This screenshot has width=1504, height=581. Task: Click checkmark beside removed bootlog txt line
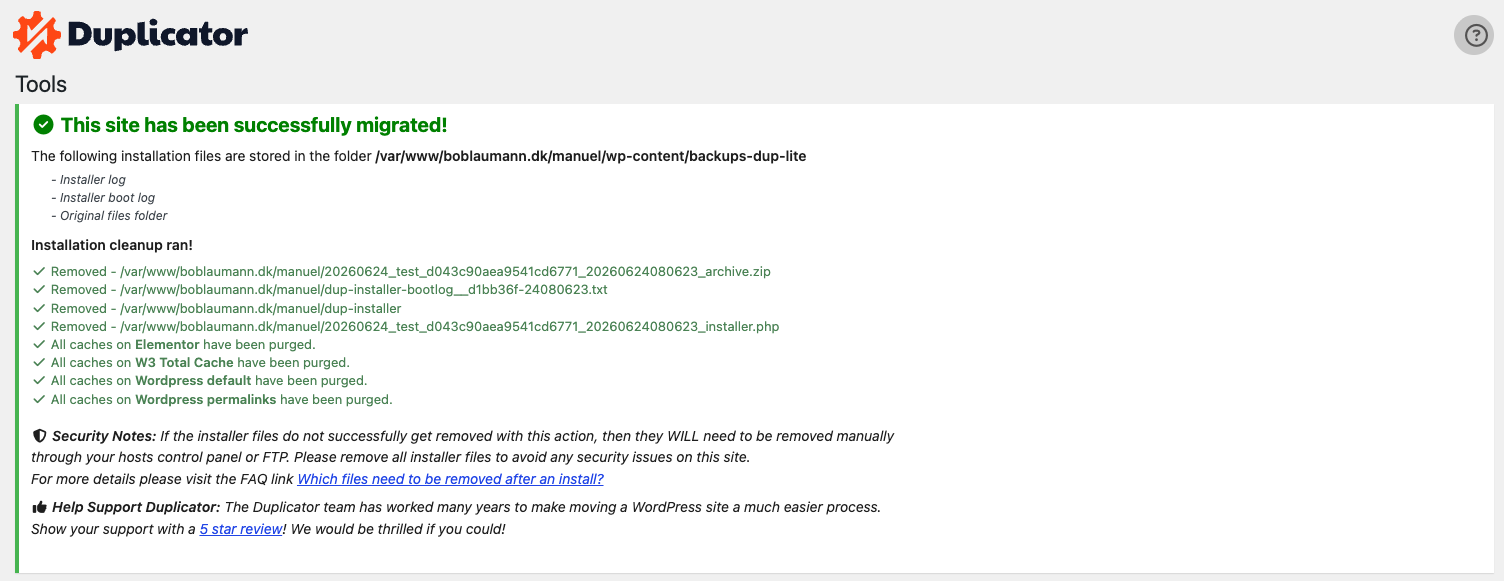(x=38, y=290)
